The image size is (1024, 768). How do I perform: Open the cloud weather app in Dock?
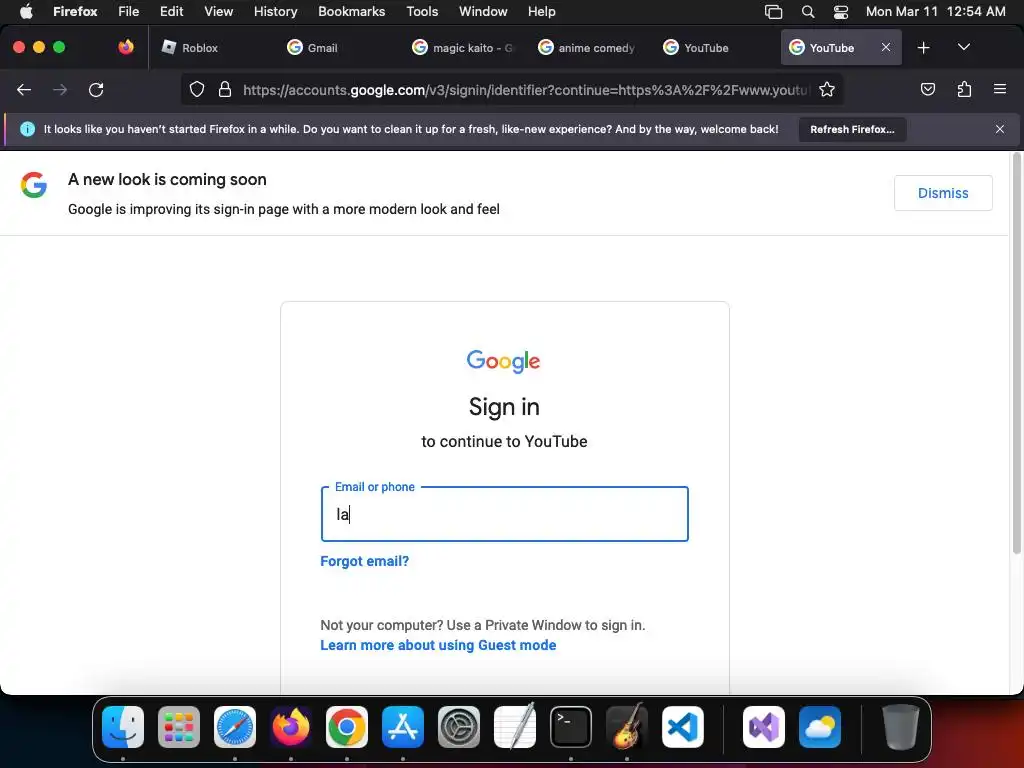(x=820, y=727)
